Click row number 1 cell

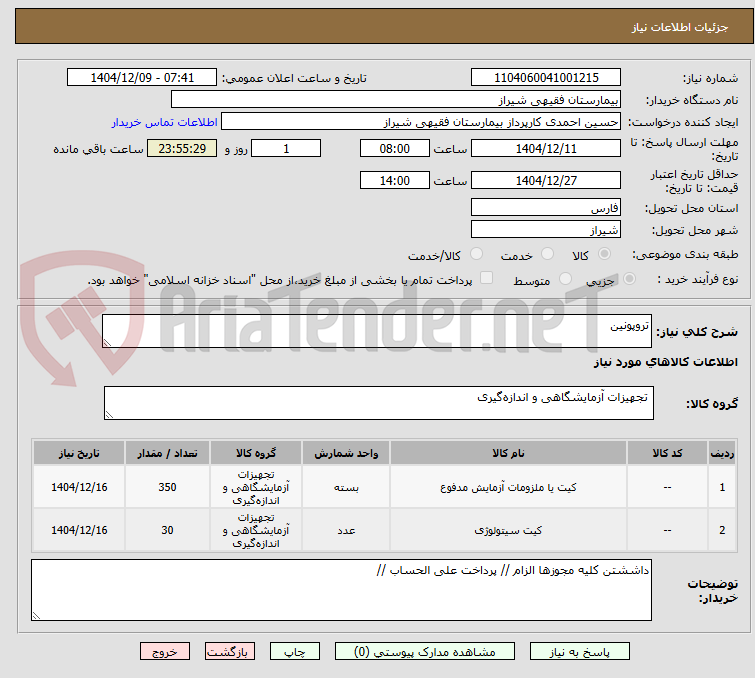[x=722, y=487]
